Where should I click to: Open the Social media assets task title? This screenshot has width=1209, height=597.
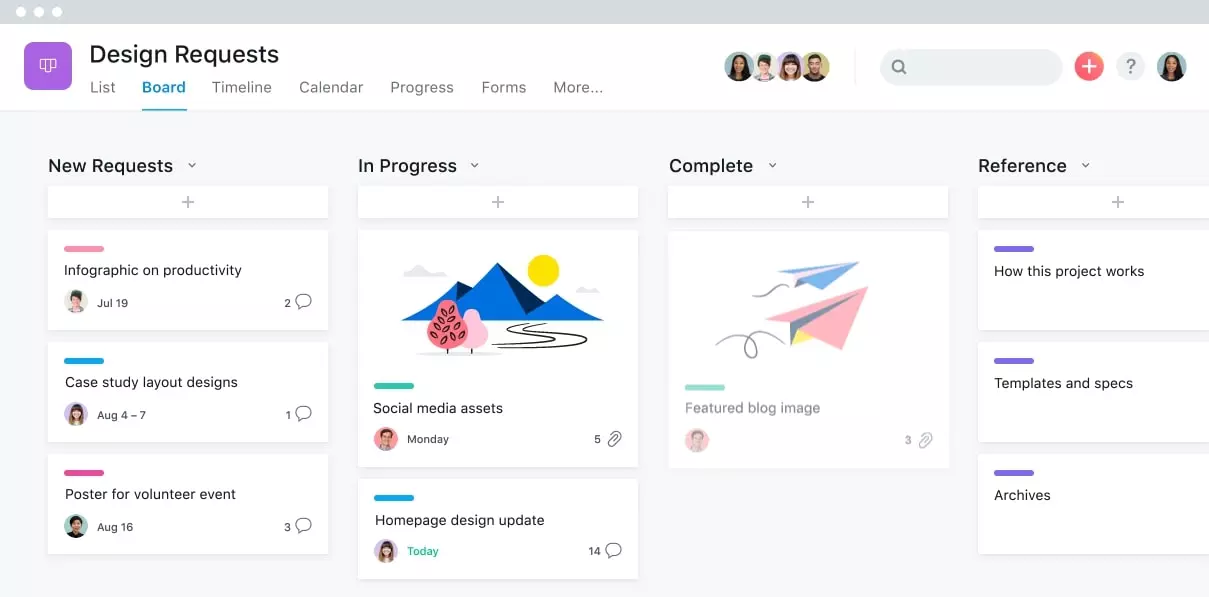tap(438, 408)
